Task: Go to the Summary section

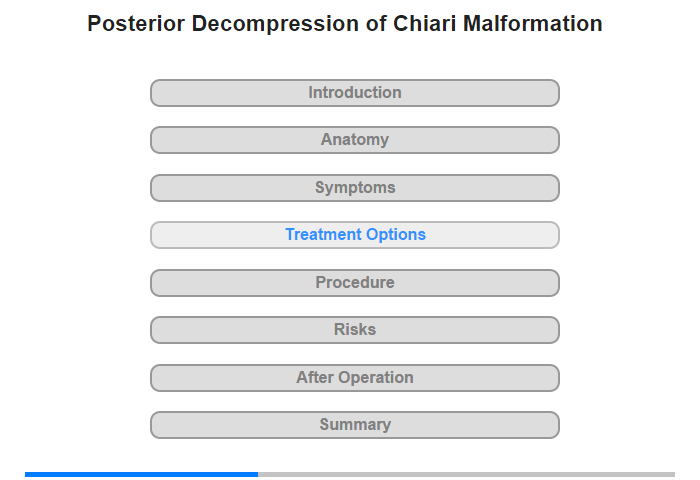Action: [354, 425]
